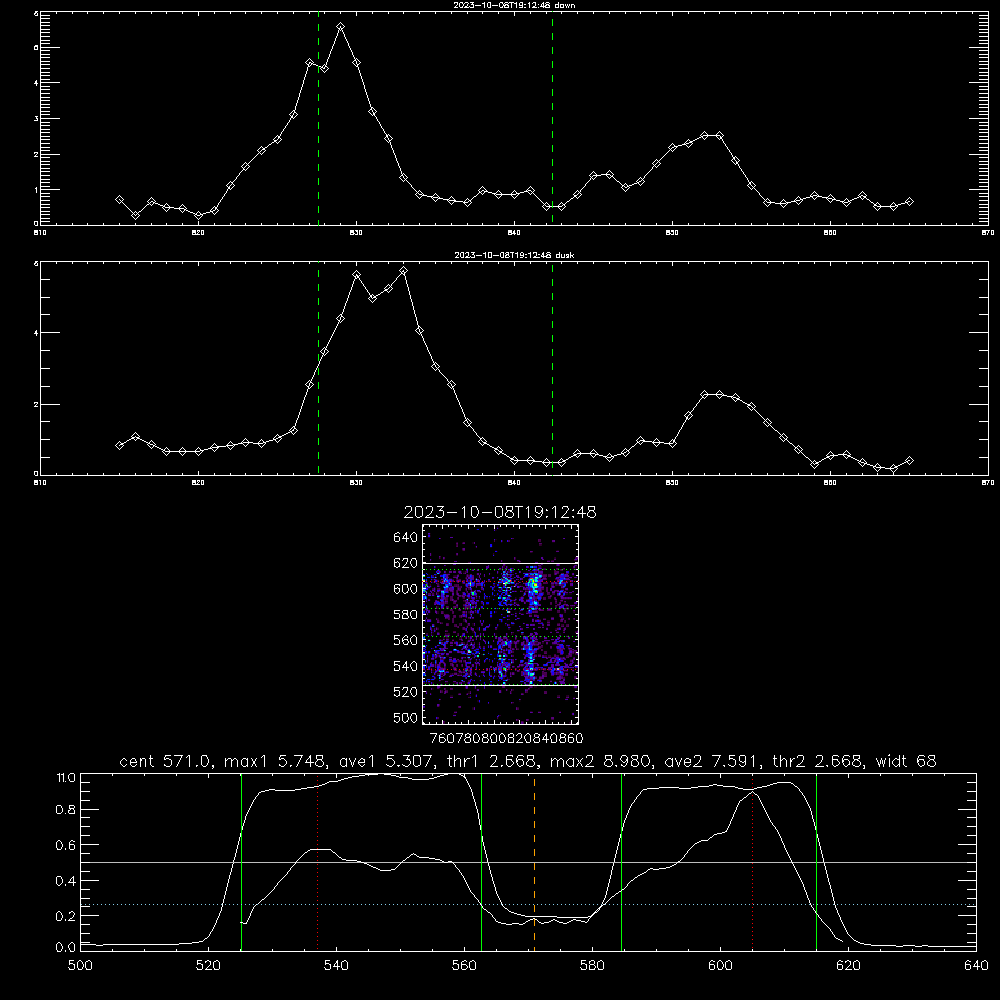Click the leftmost diamond marker in the dawn plot

(x=119, y=200)
